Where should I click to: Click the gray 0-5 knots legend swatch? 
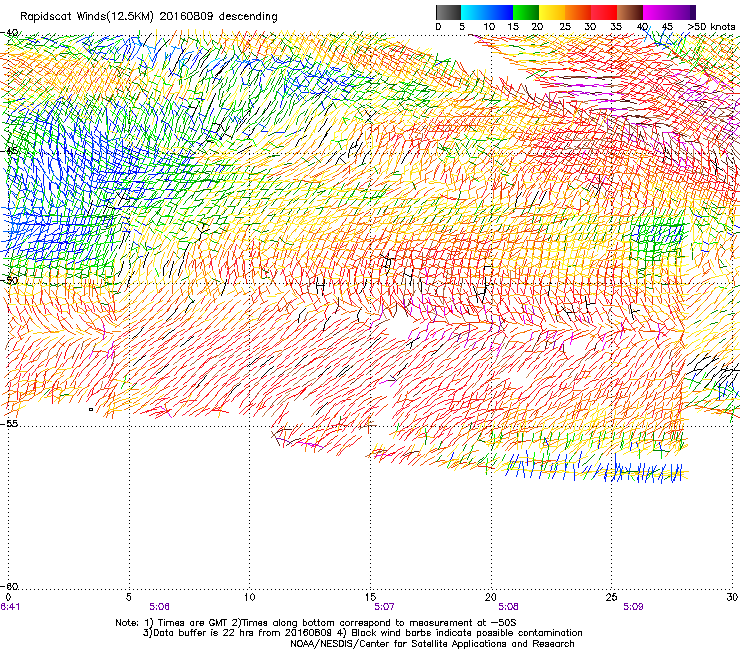[448, 12]
